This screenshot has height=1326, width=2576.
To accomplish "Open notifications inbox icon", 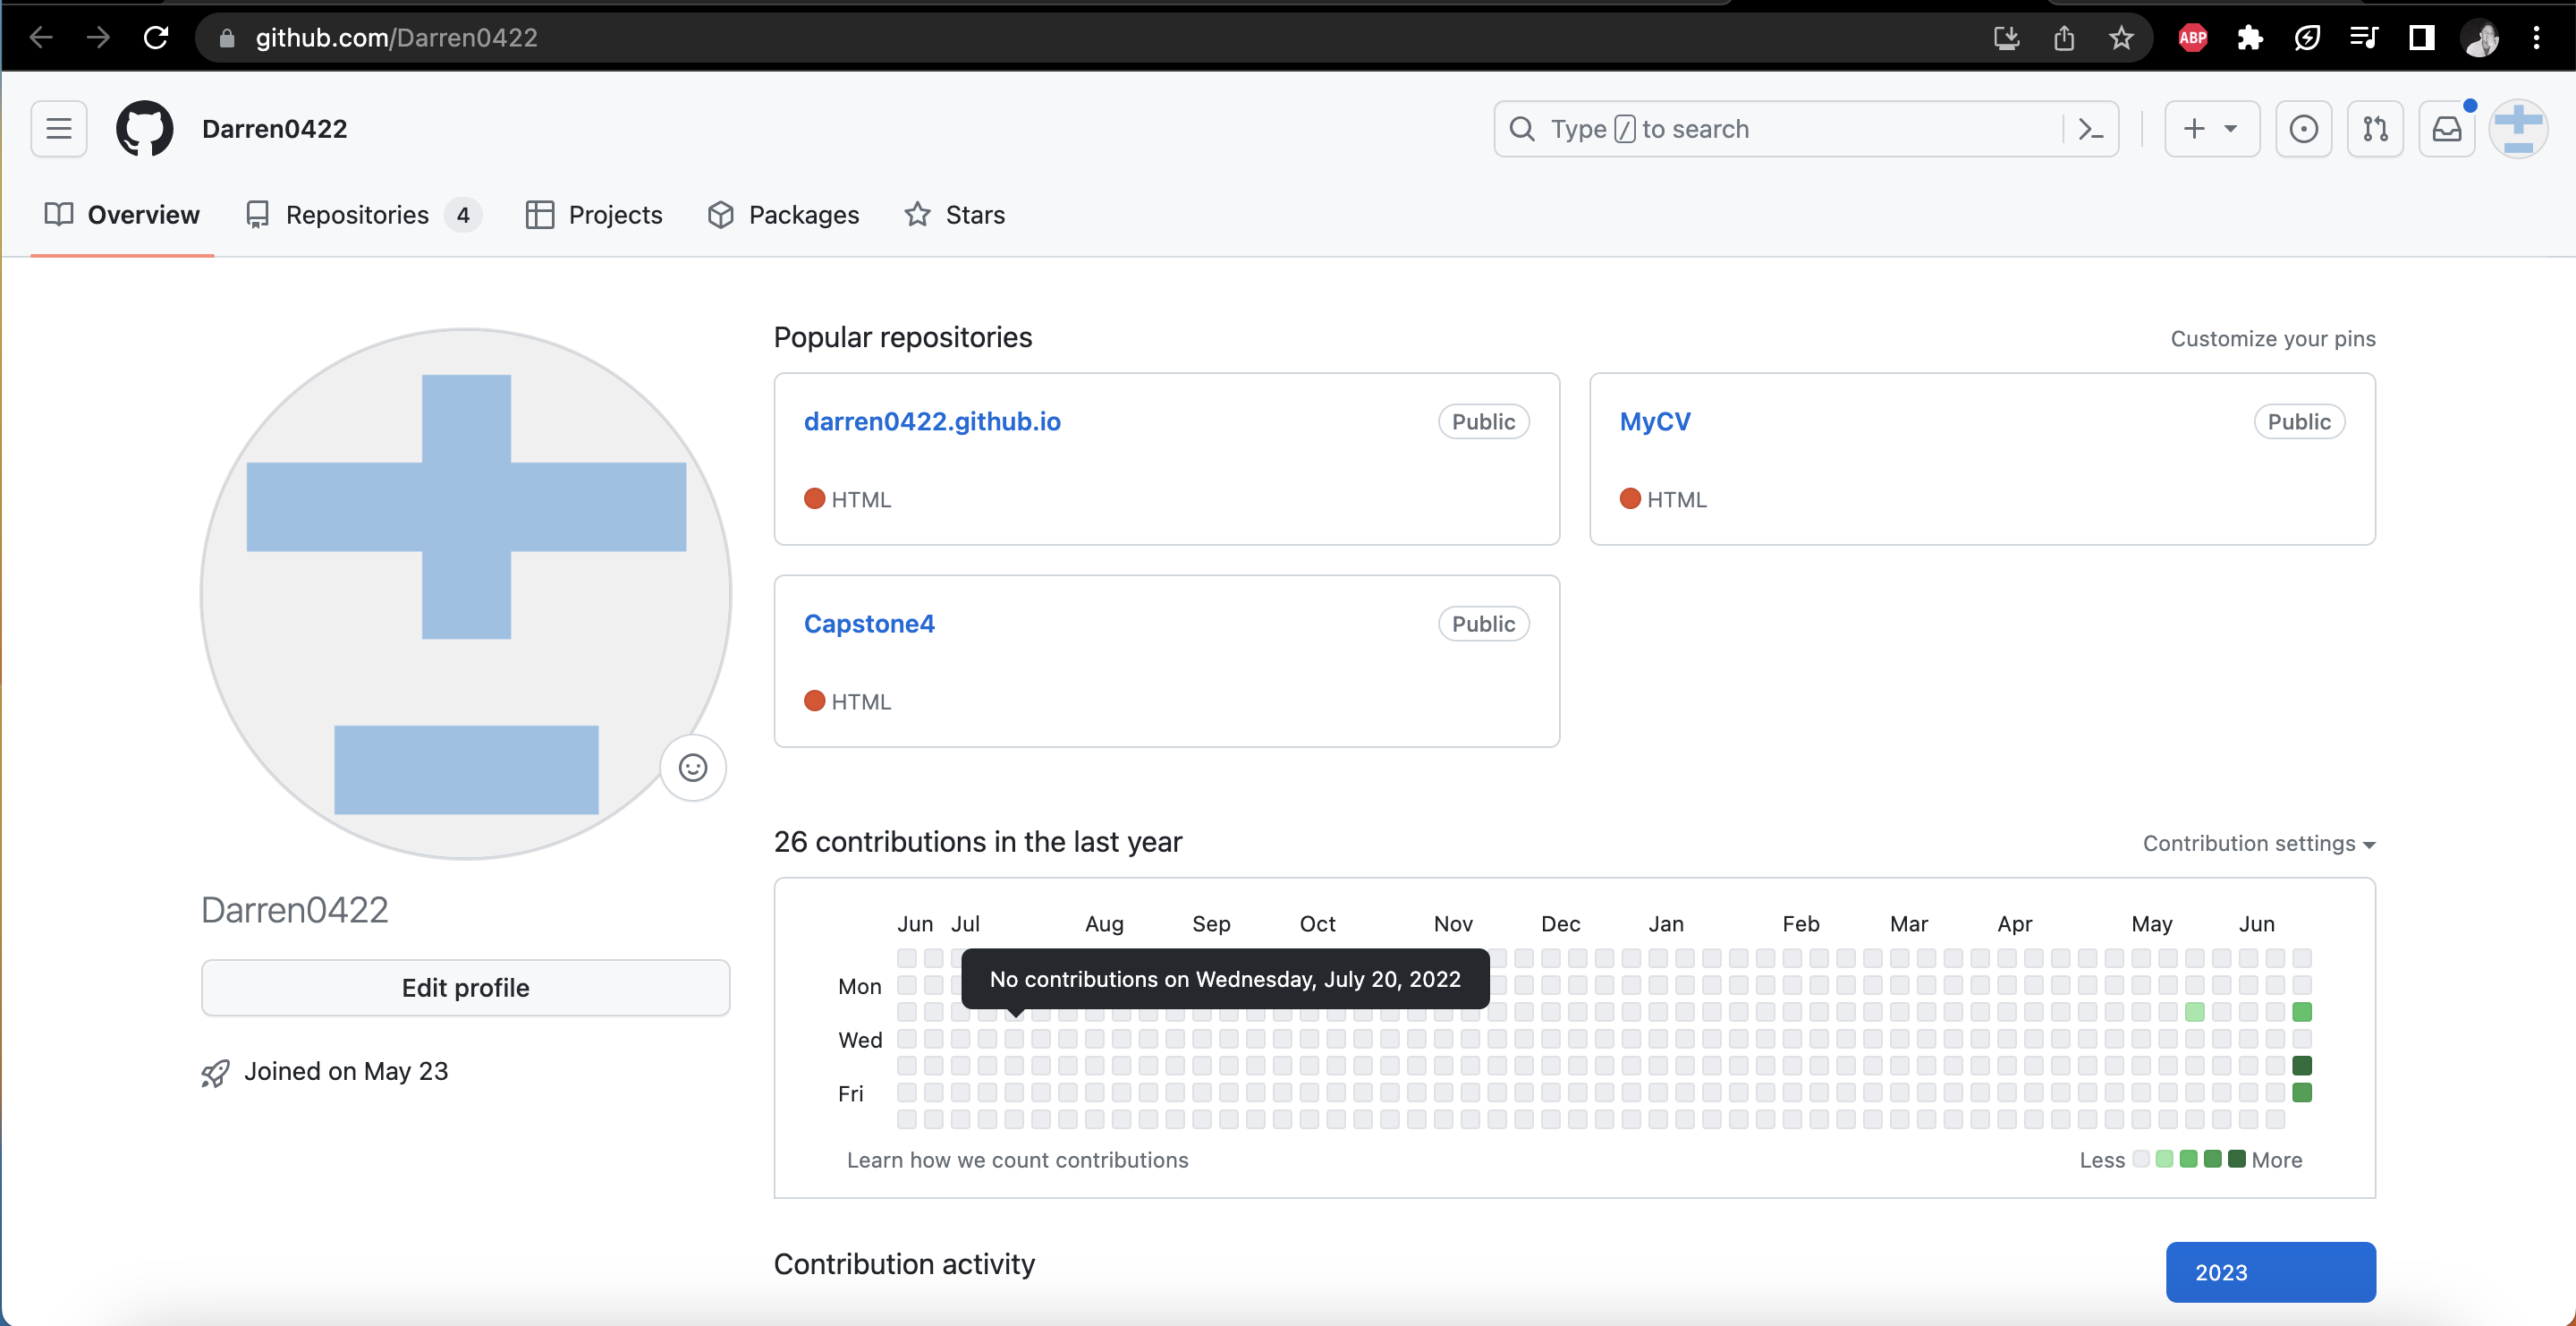I will click(2446, 129).
